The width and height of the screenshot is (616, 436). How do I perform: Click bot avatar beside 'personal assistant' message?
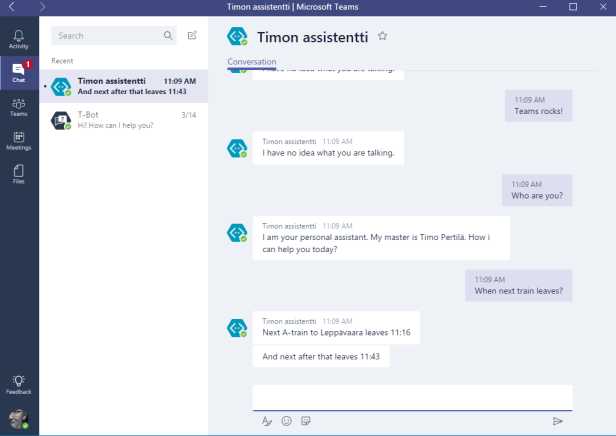237,233
